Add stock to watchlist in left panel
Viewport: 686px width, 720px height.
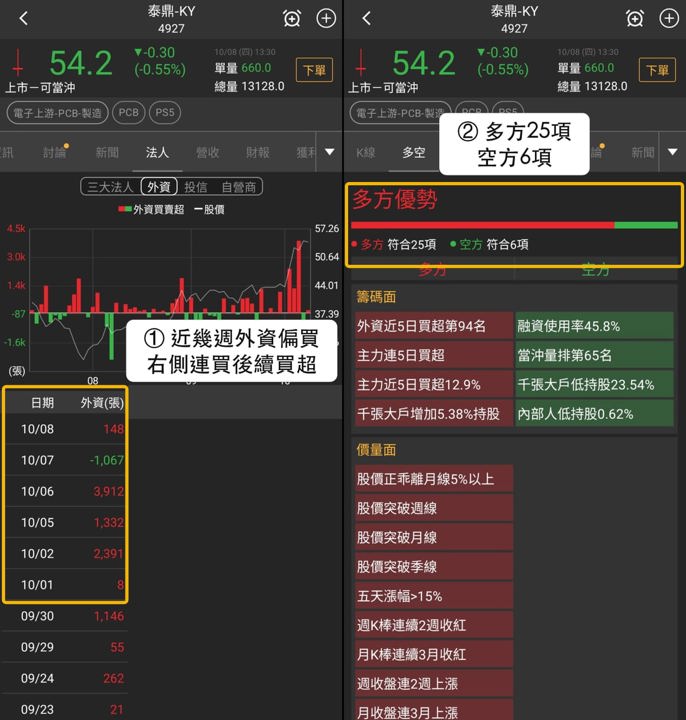(x=326, y=18)
